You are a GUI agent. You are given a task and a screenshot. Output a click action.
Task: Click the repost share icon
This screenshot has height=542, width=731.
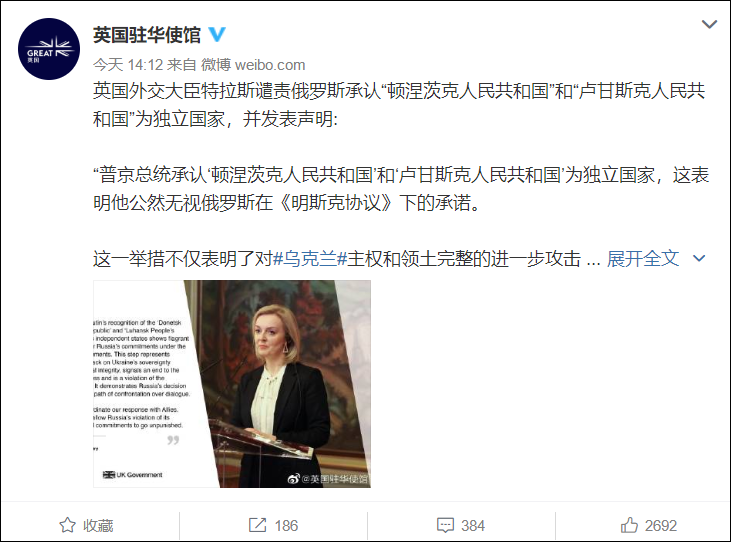(x=257, y=525)
